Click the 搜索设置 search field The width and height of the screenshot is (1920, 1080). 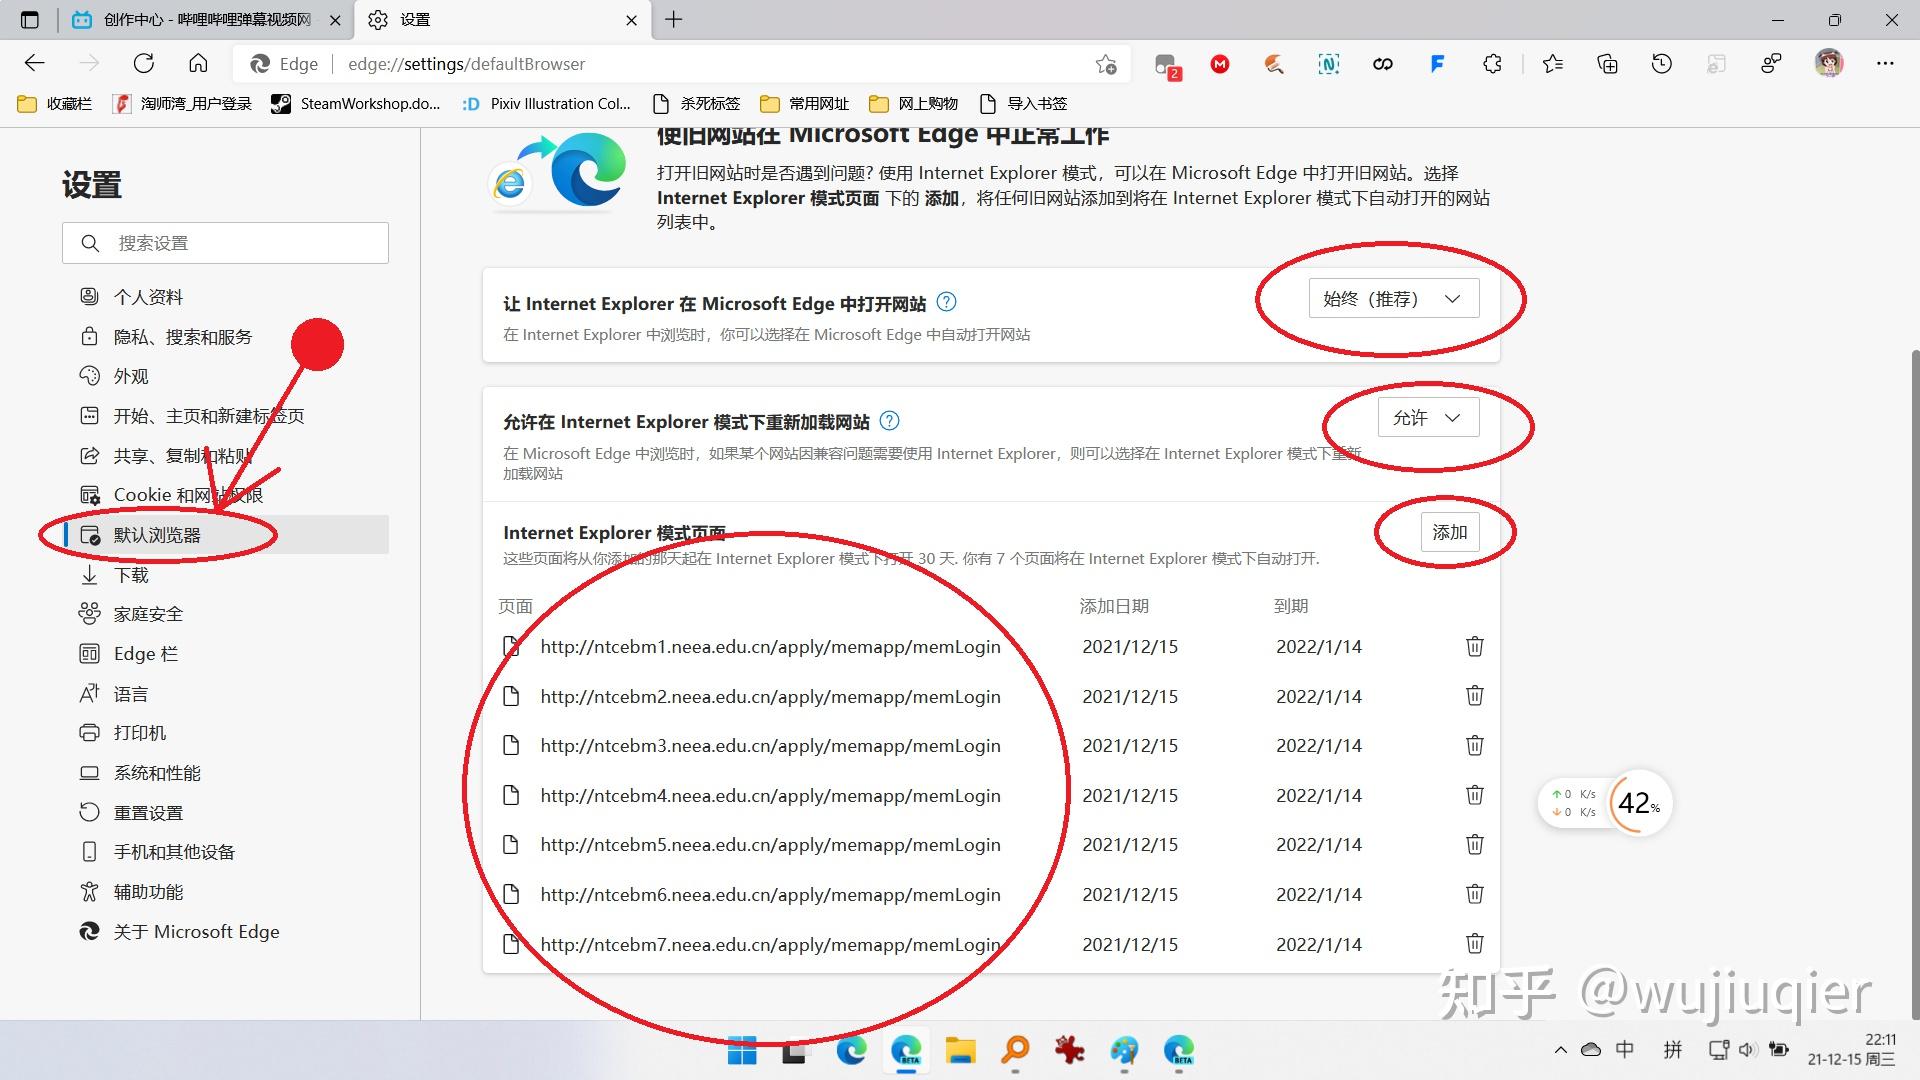pos(225,243)
